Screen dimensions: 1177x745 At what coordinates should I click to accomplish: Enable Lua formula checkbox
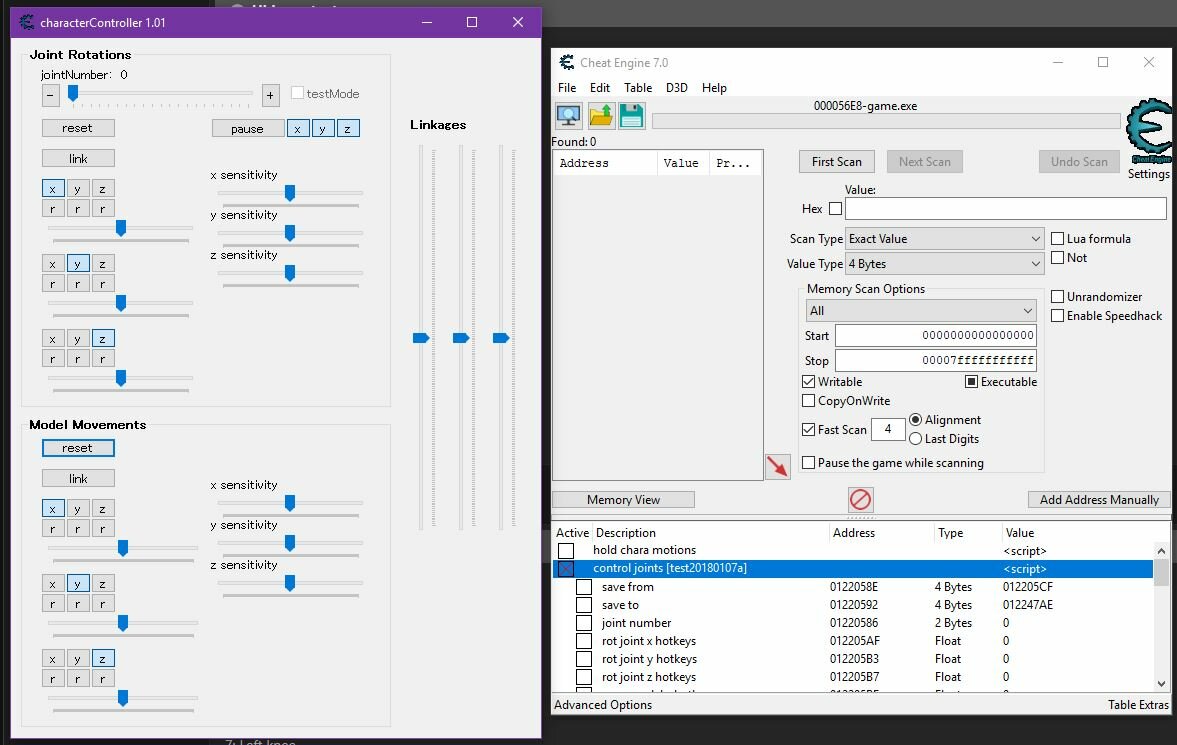(x=1058, y=239)
